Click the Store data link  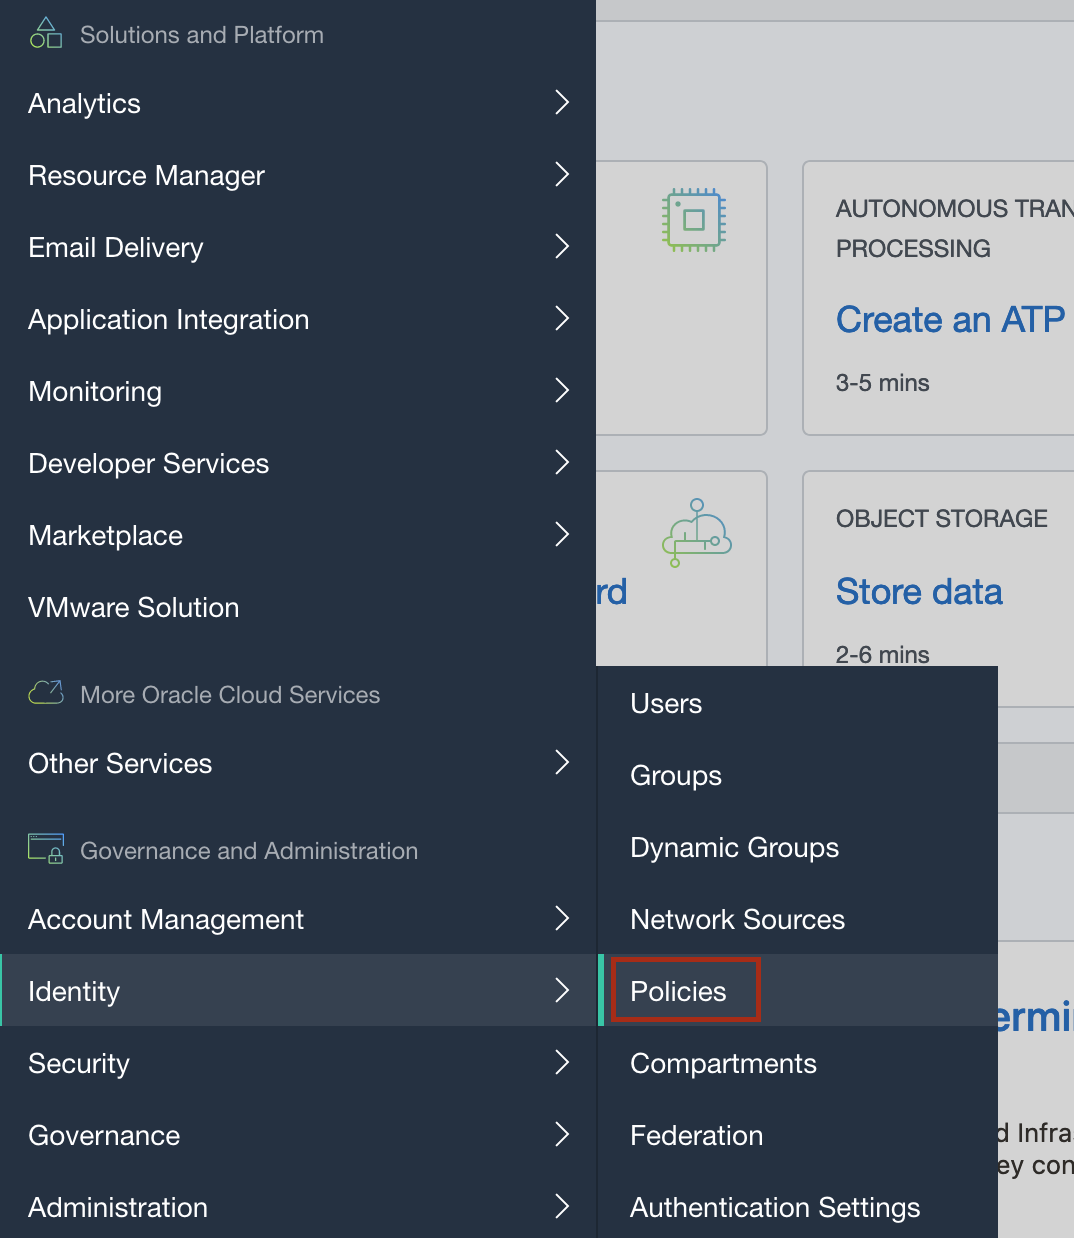(x=919, y=591)
